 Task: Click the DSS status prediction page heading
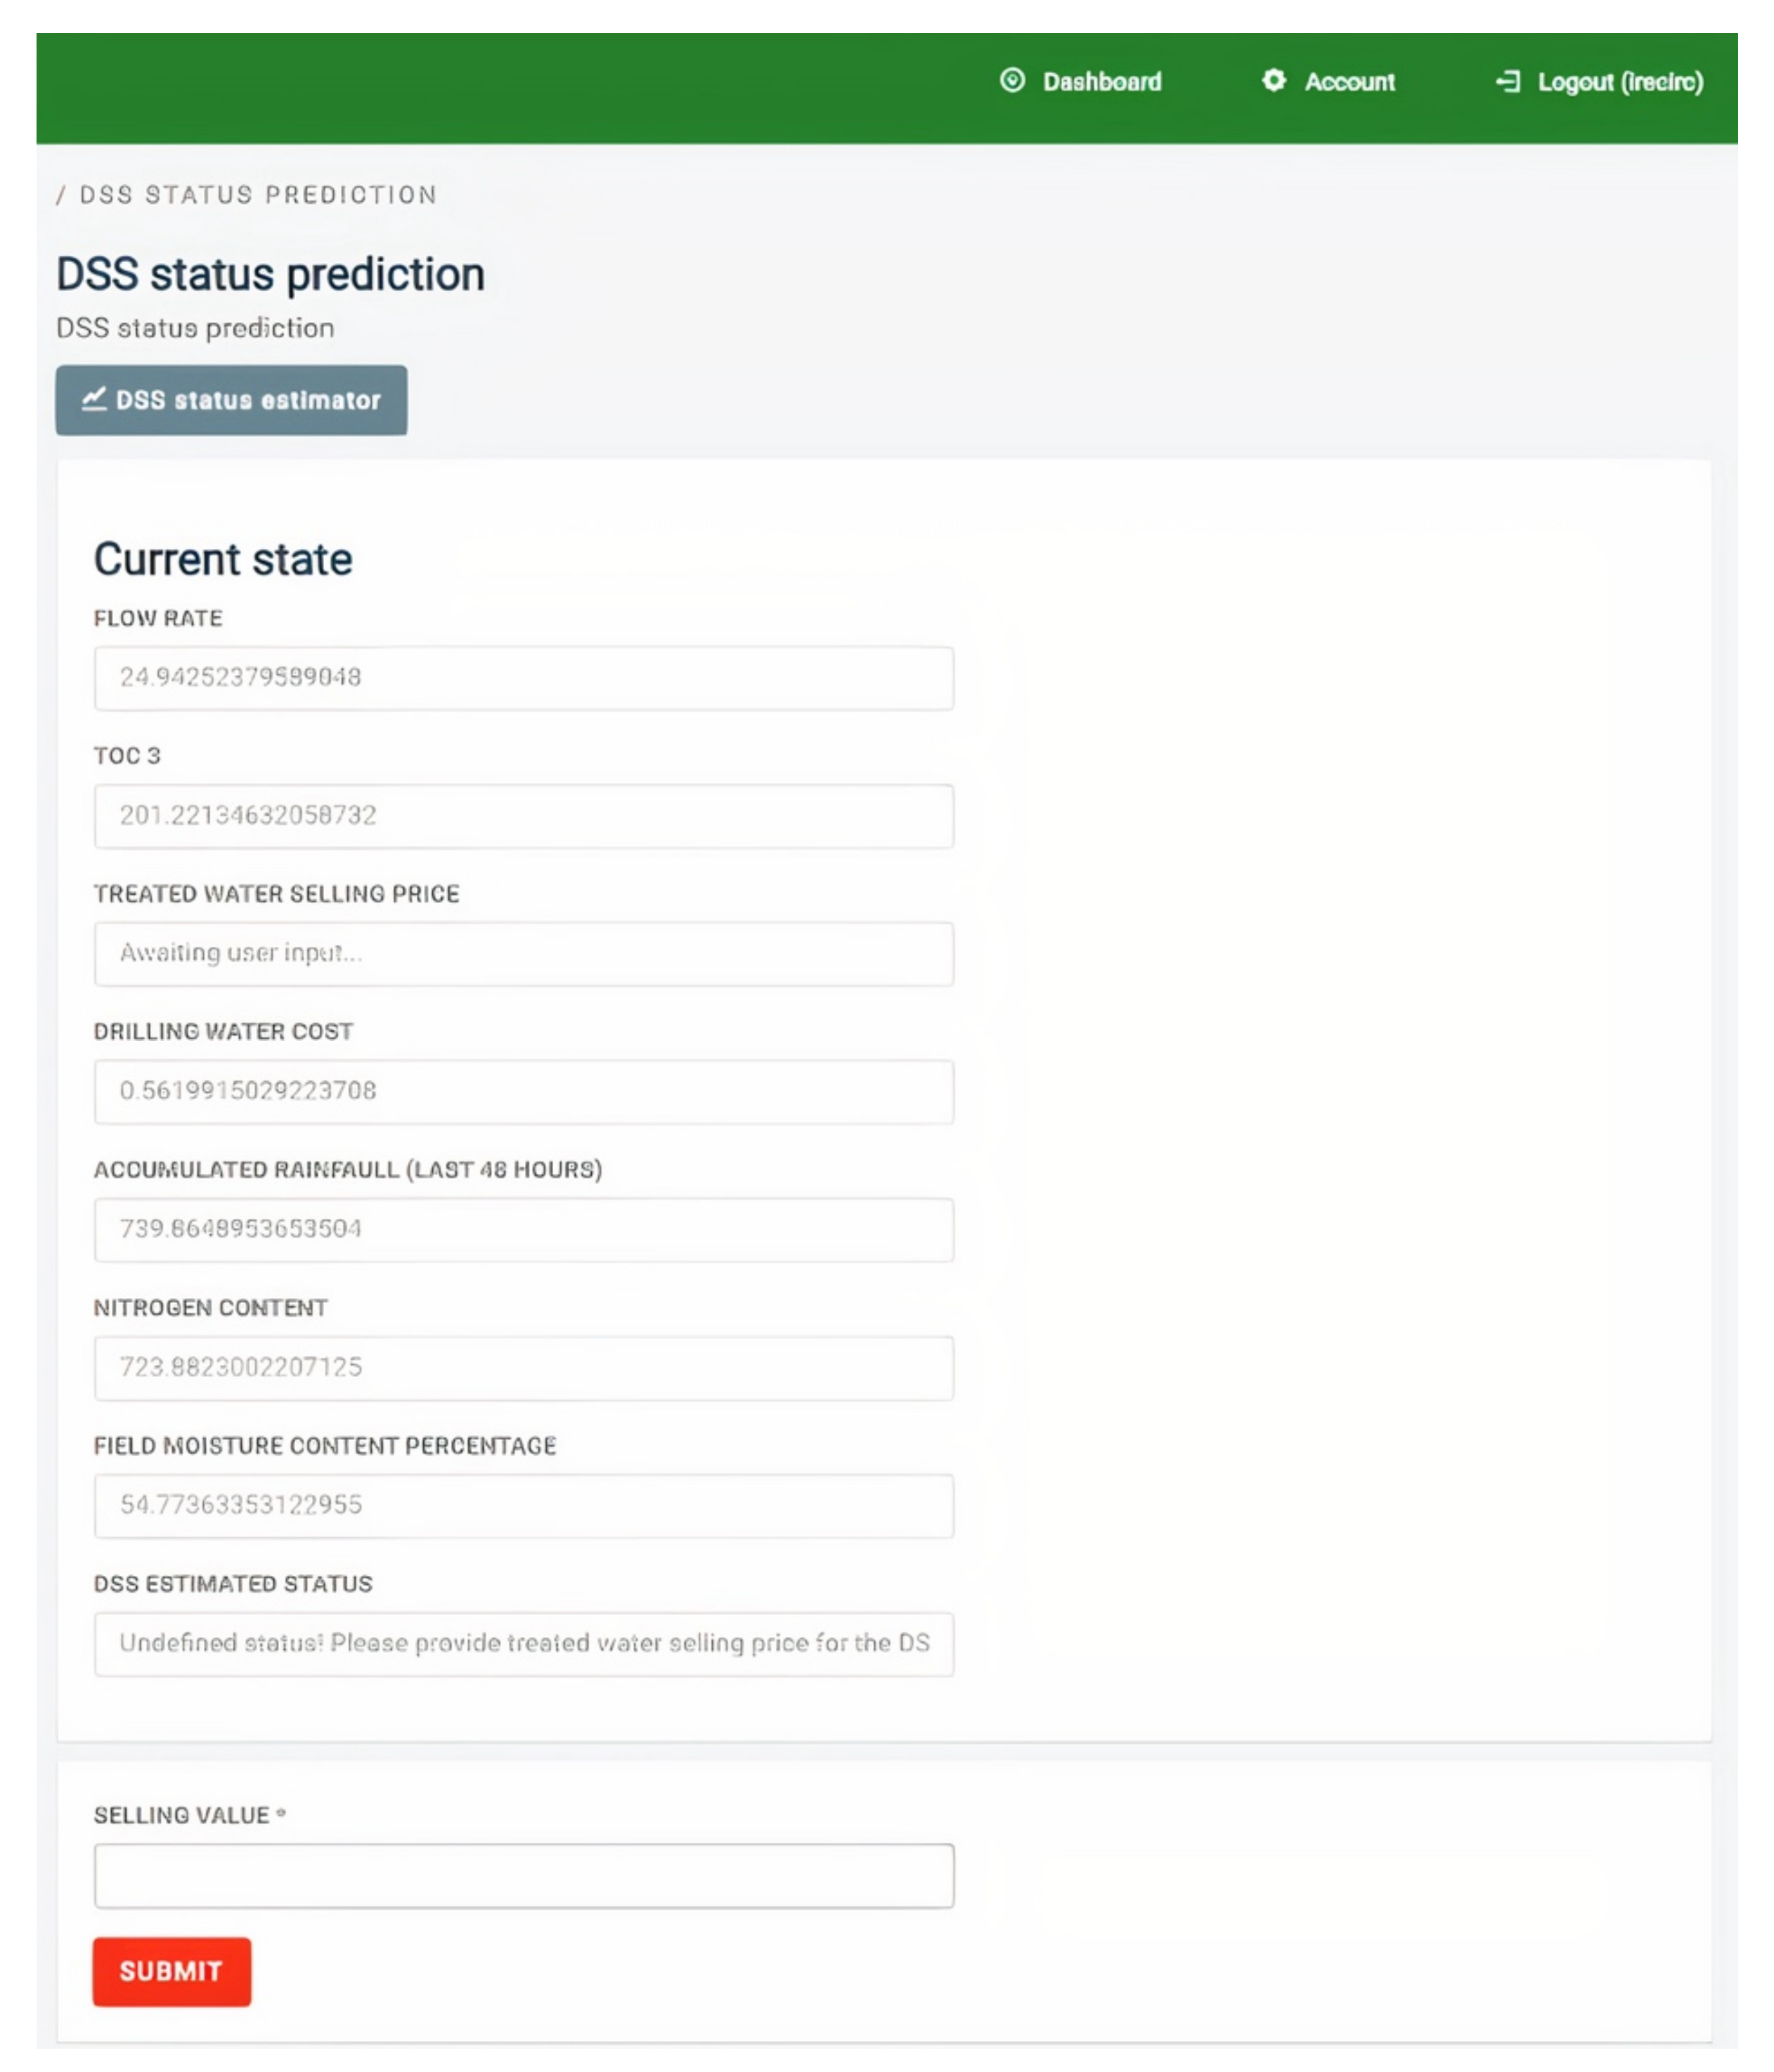point(270,275)
